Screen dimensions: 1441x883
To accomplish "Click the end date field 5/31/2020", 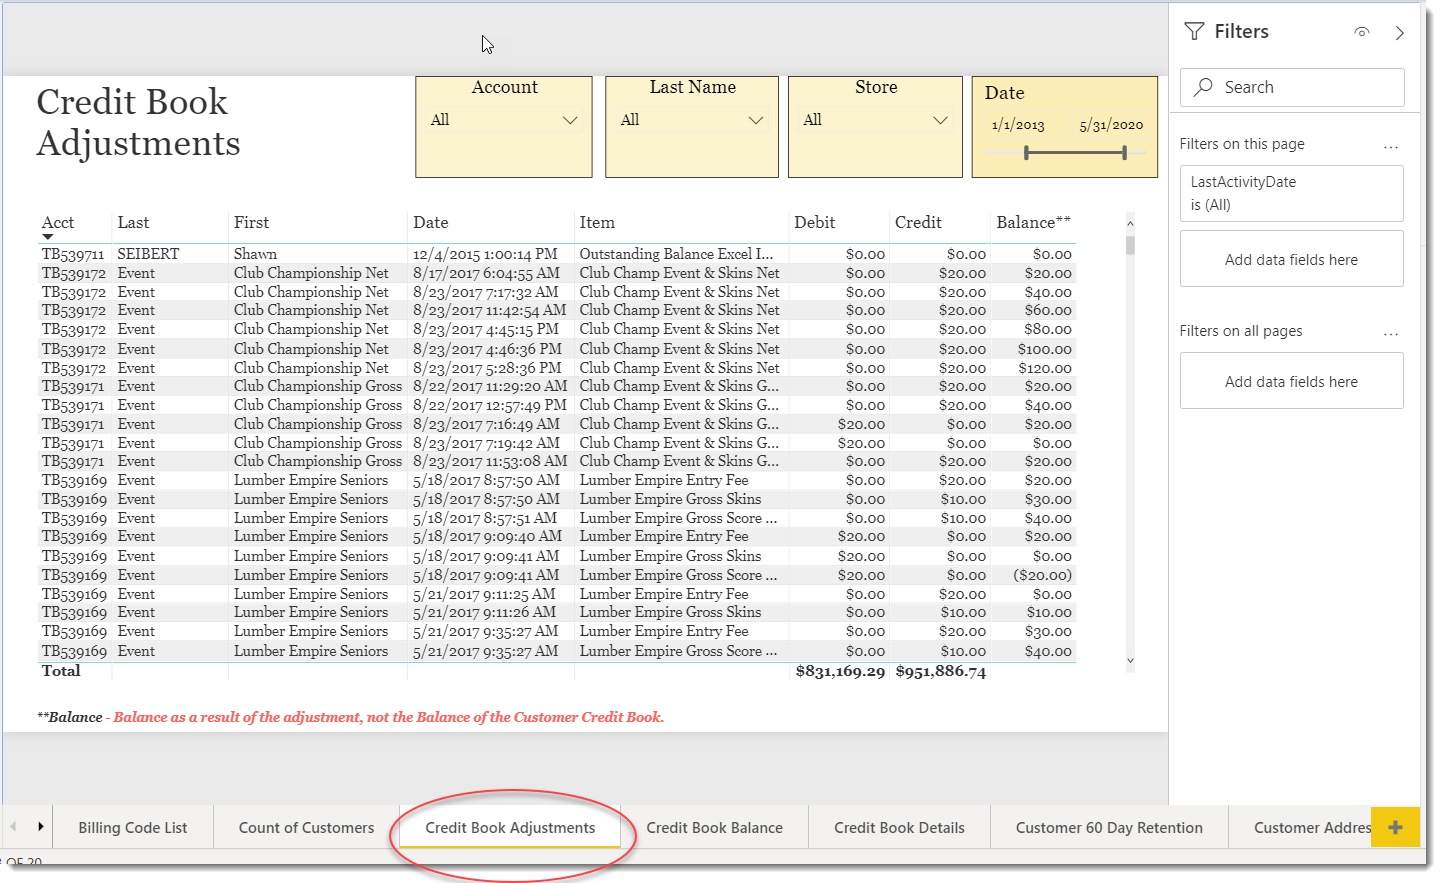I will 1111,125.
